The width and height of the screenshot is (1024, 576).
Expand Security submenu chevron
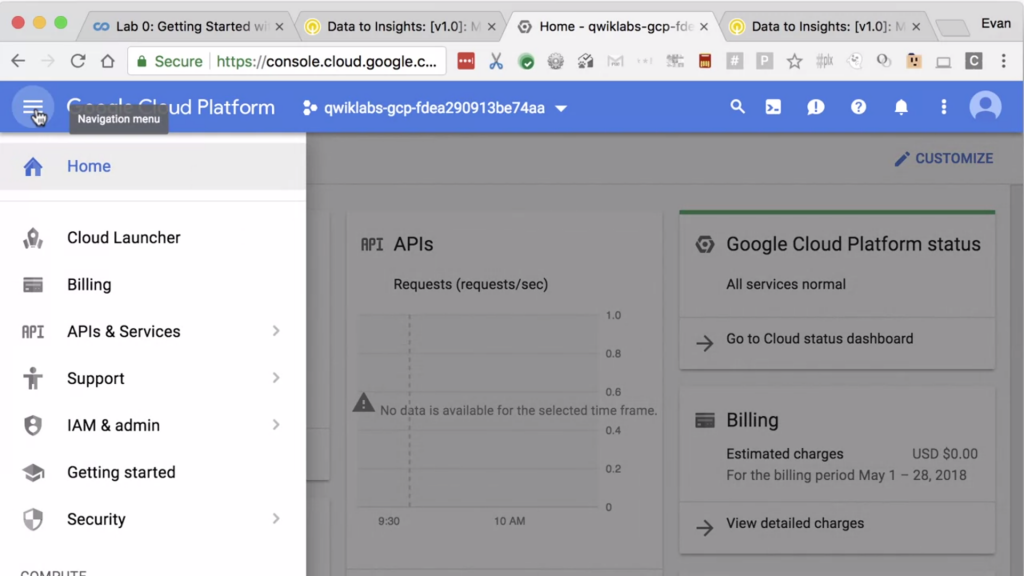click(276, 519)
